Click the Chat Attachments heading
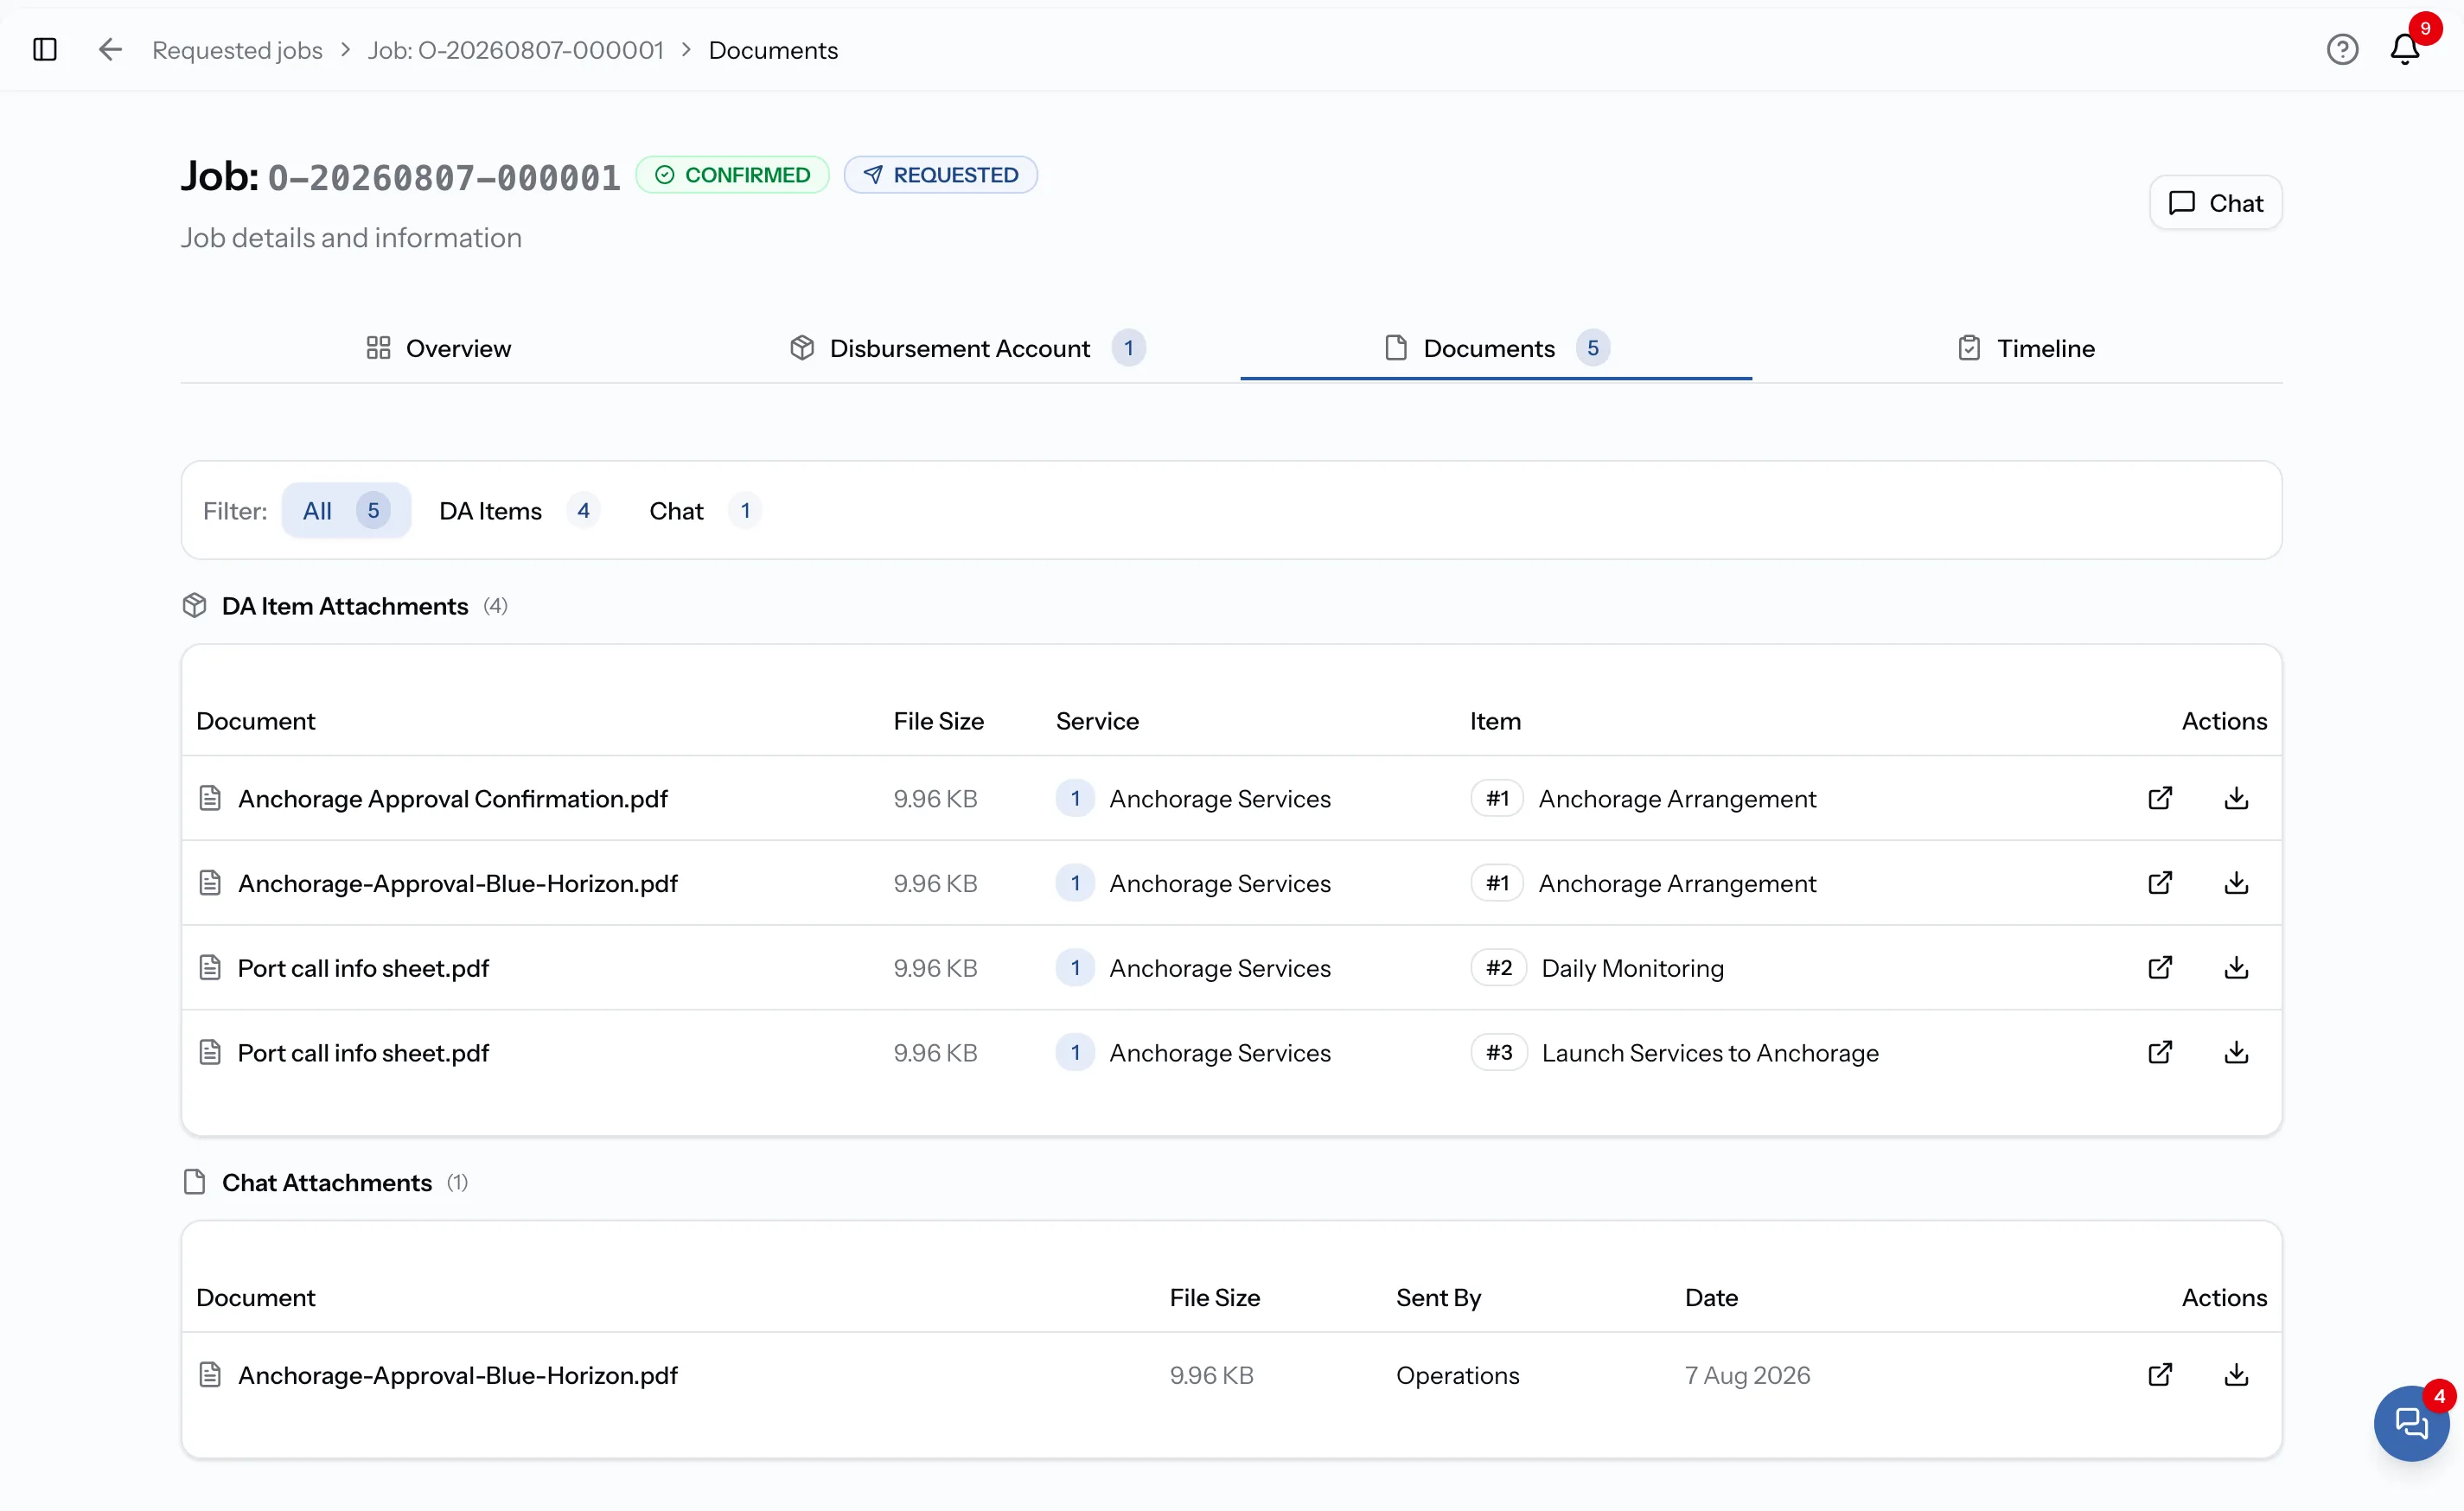This screenshot has width=2464, height=1511. point(326,1182)
